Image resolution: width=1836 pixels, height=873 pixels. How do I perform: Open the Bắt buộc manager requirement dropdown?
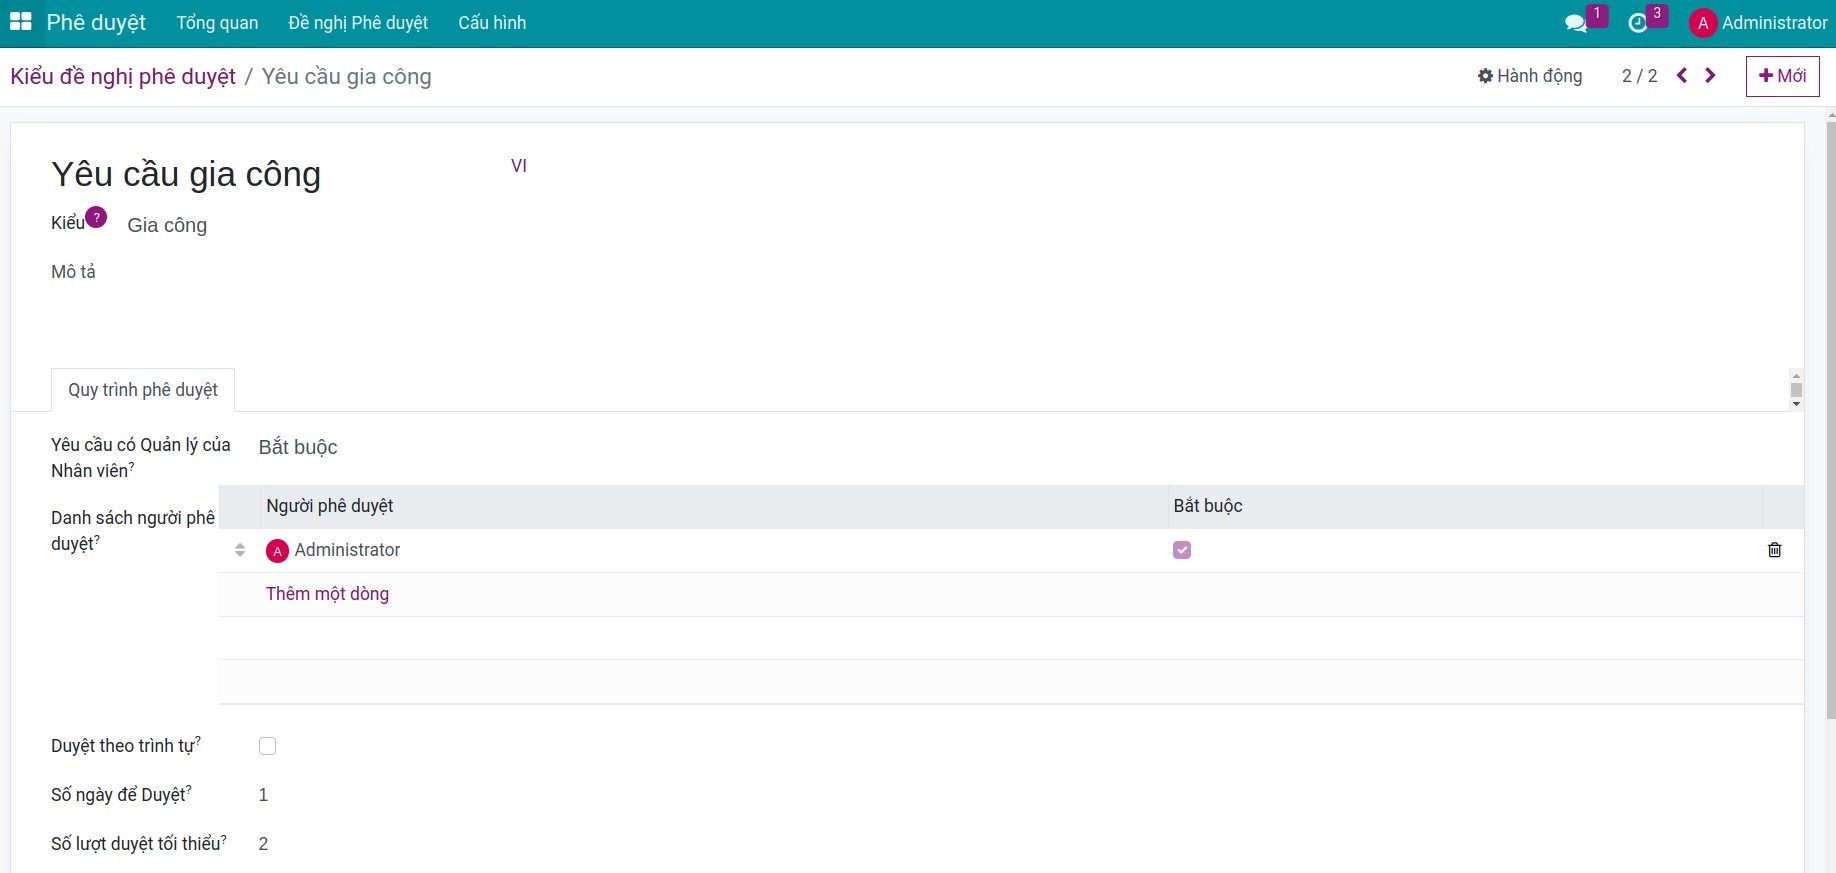[298, 447]
